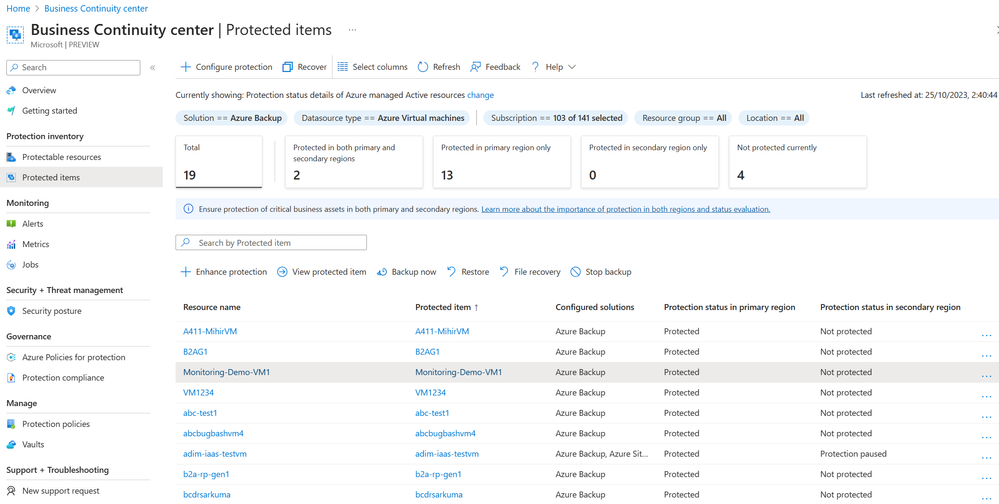Select Protected in secondary region only card

click(x=650, y=162)
